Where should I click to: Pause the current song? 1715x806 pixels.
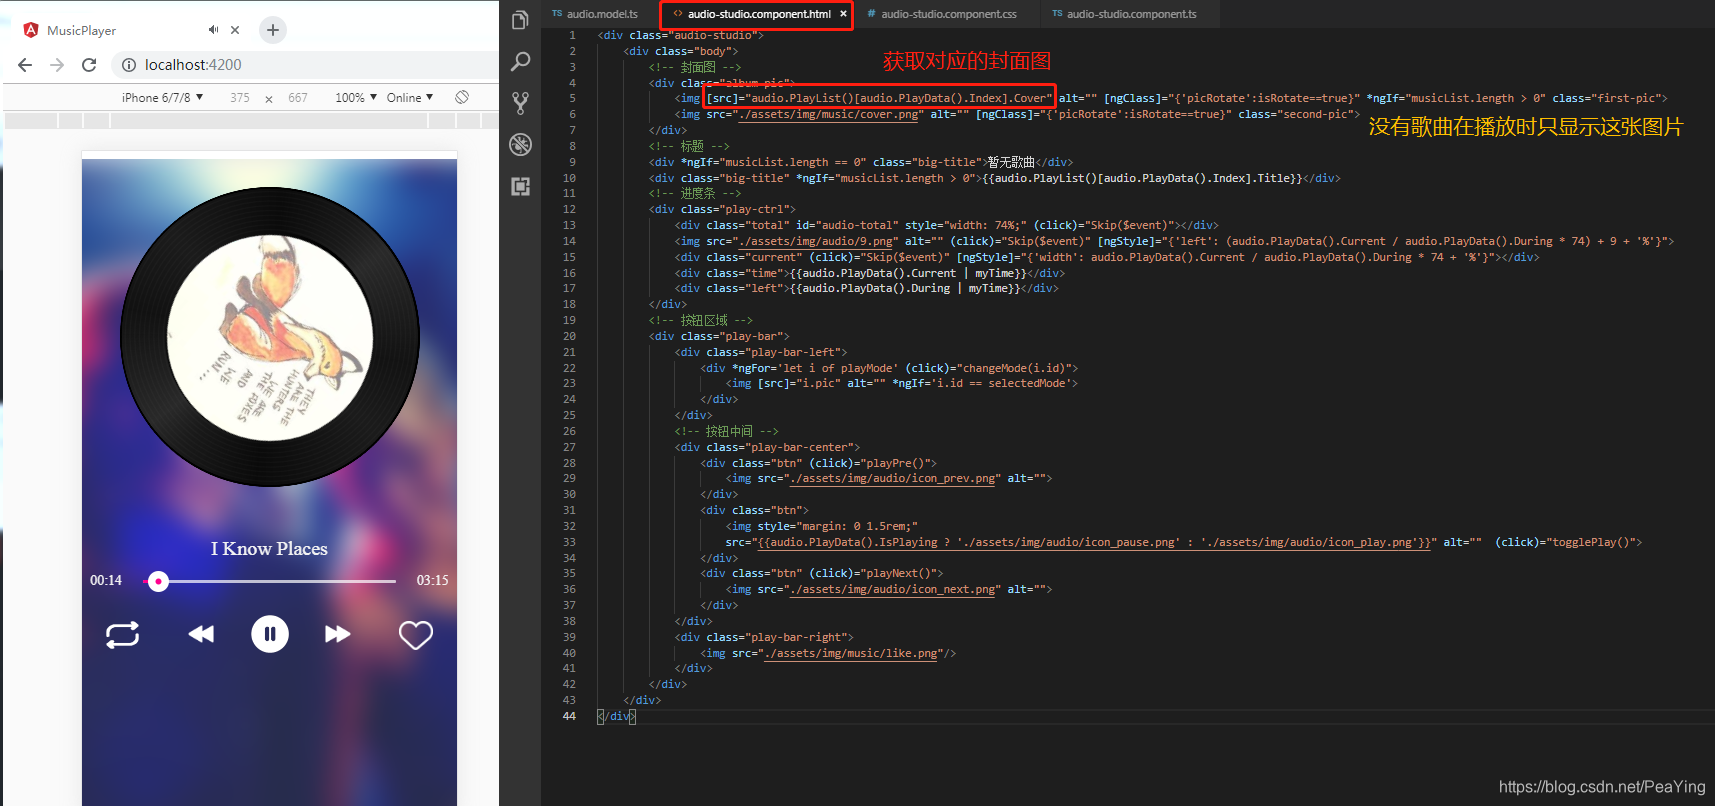(x=270, y=634)
